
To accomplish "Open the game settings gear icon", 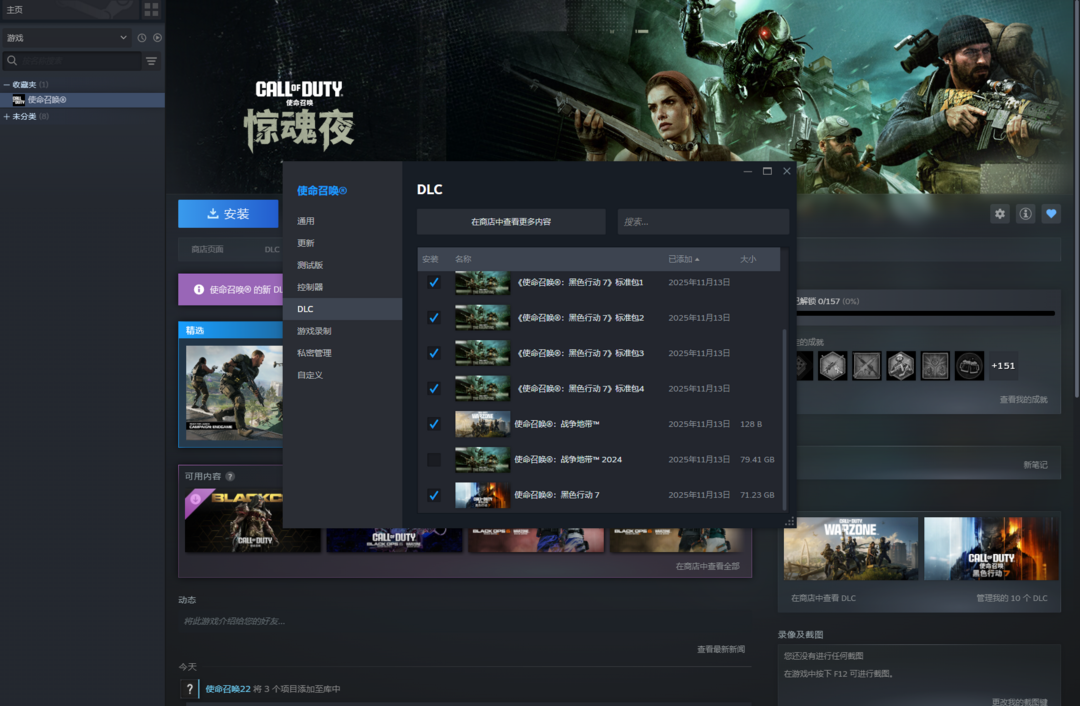I will coord(1000,214).
